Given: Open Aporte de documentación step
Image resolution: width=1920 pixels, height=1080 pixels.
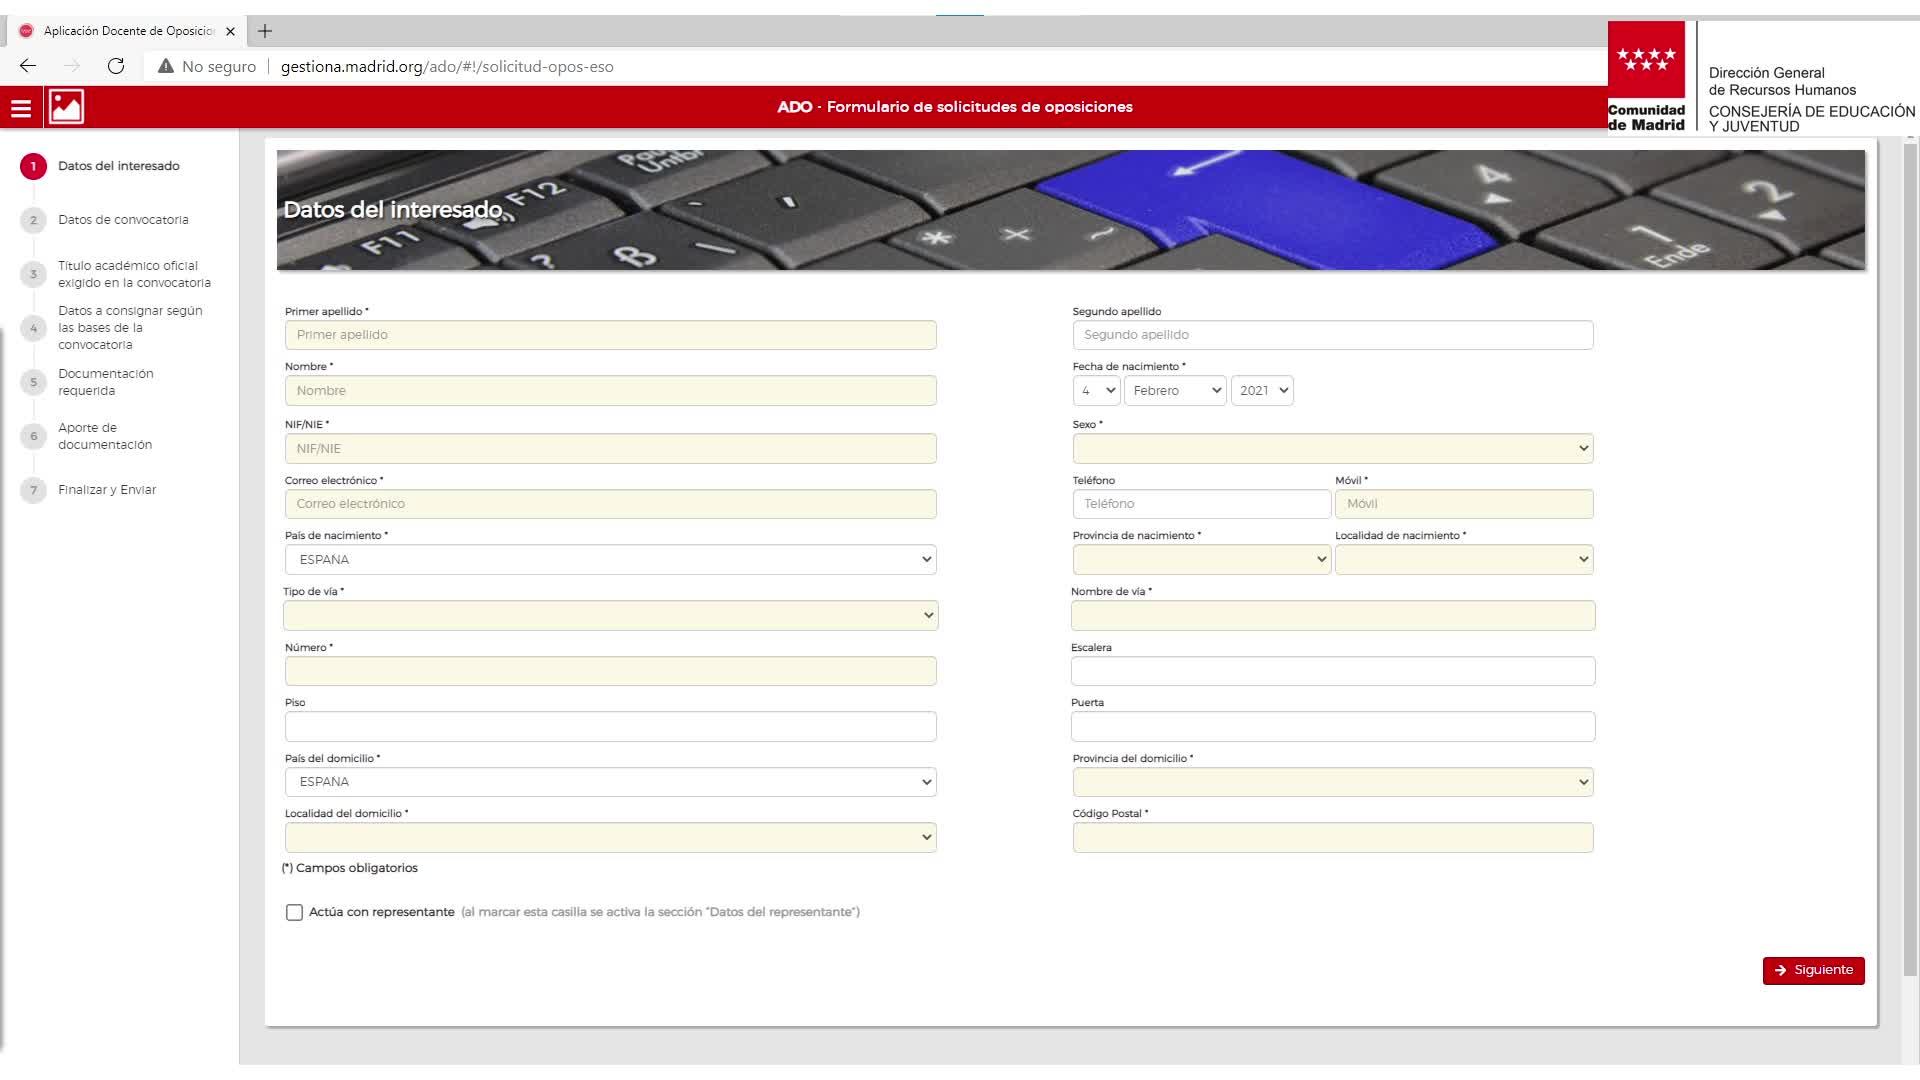Looking at the screenshot, I should tap(105, 436).
